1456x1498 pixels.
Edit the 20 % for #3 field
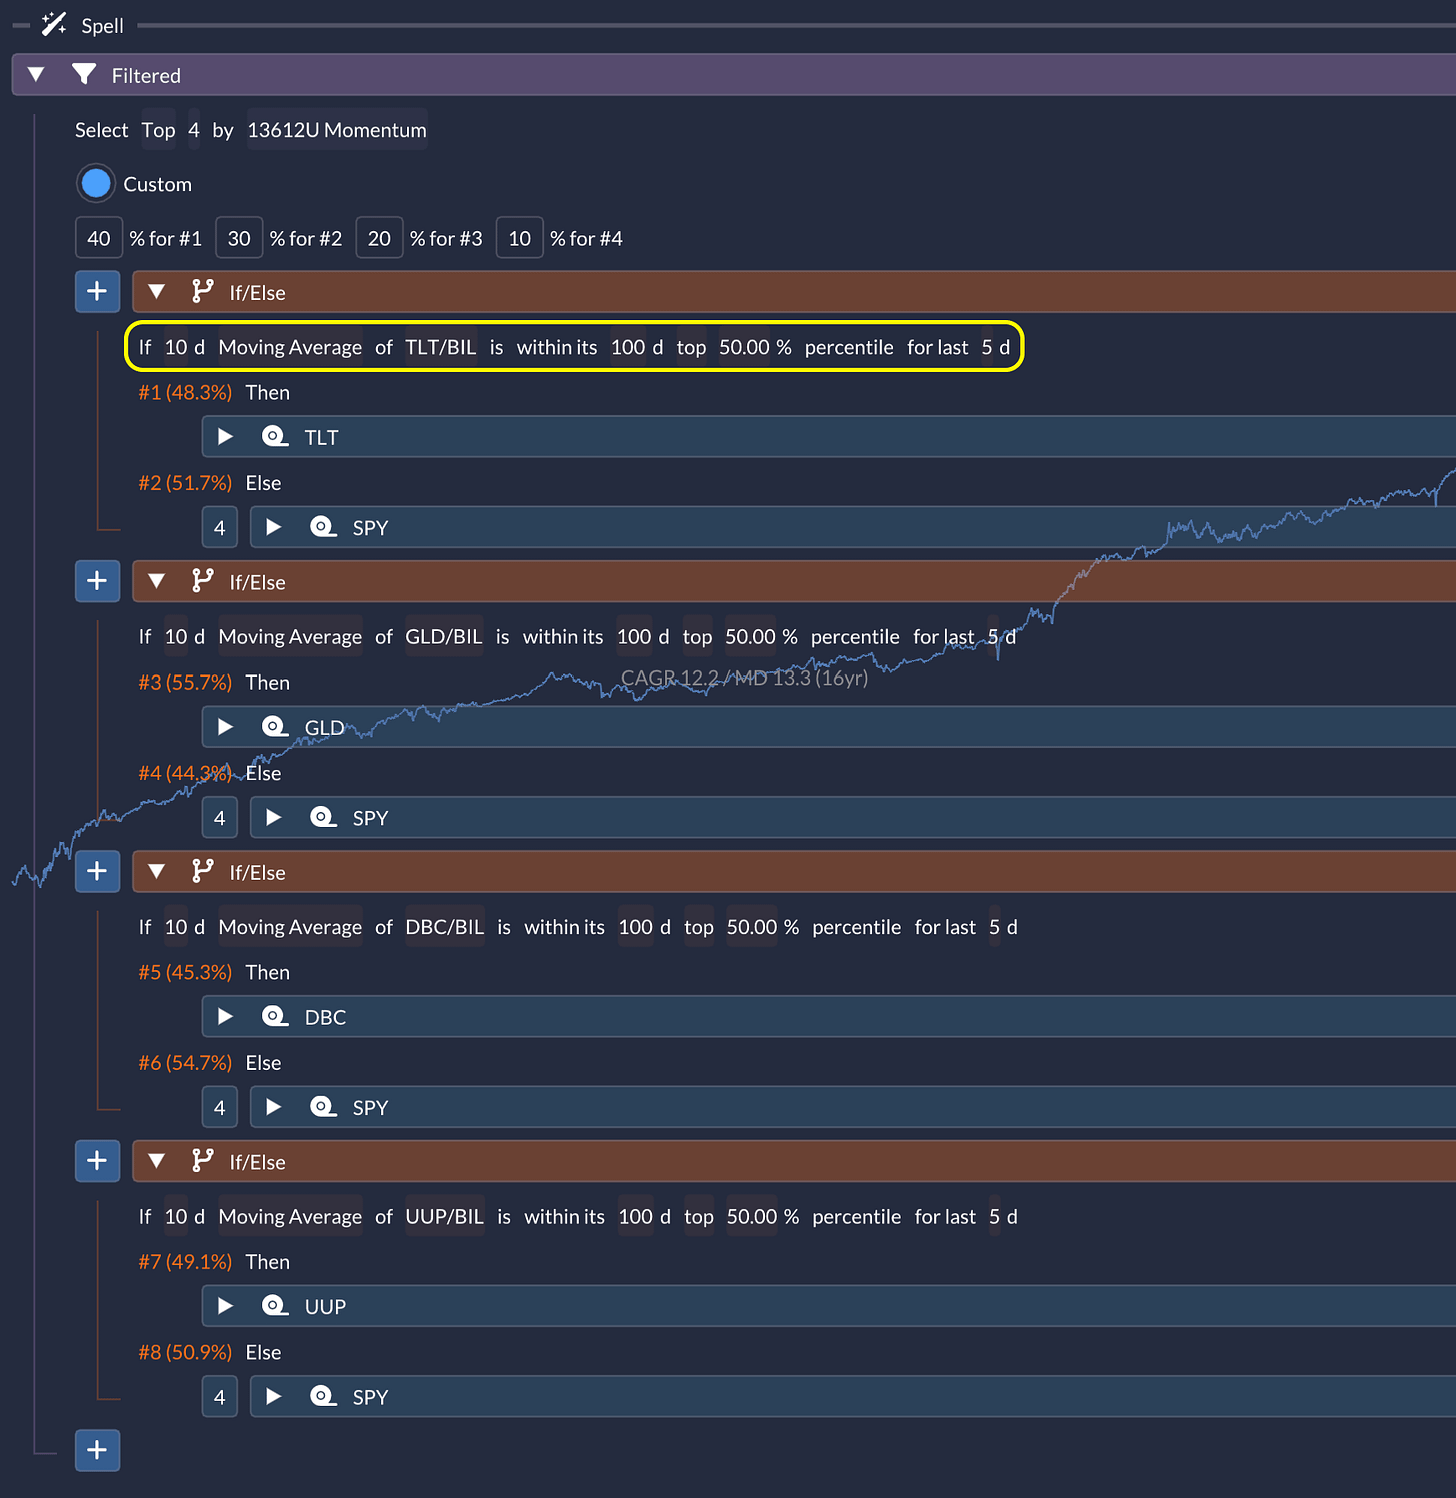tap(379, 238)
